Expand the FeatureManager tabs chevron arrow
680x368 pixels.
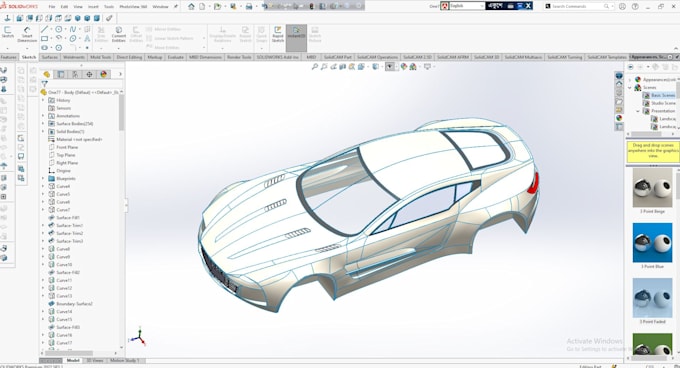coord(120,75)
